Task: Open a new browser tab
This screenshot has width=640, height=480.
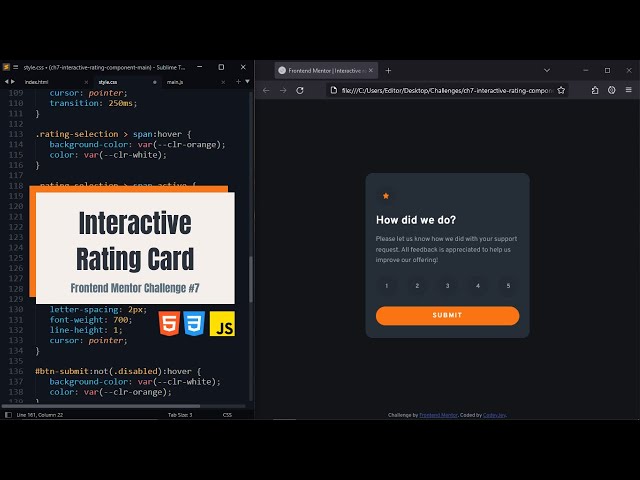Action: [x=388, y=71]
